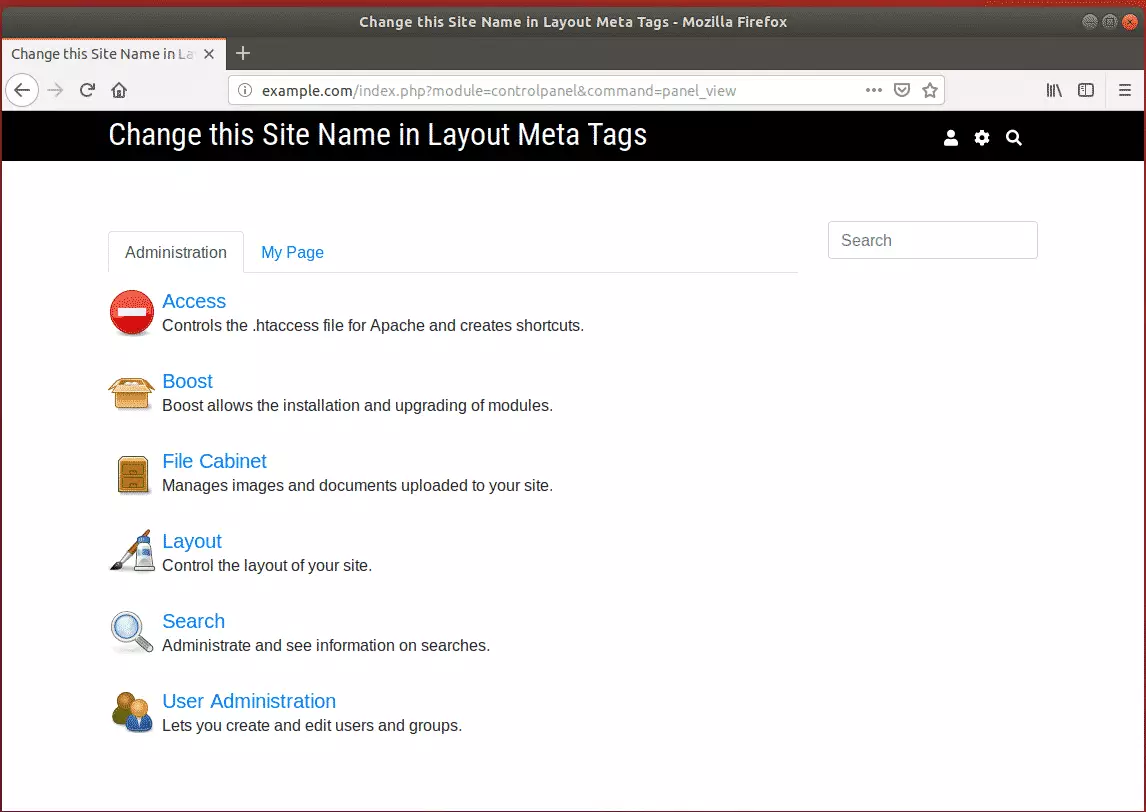Viewport: 1146px width, 812px height.
Task: Click the browser forward arrow
Action: [x=55, y=91]
